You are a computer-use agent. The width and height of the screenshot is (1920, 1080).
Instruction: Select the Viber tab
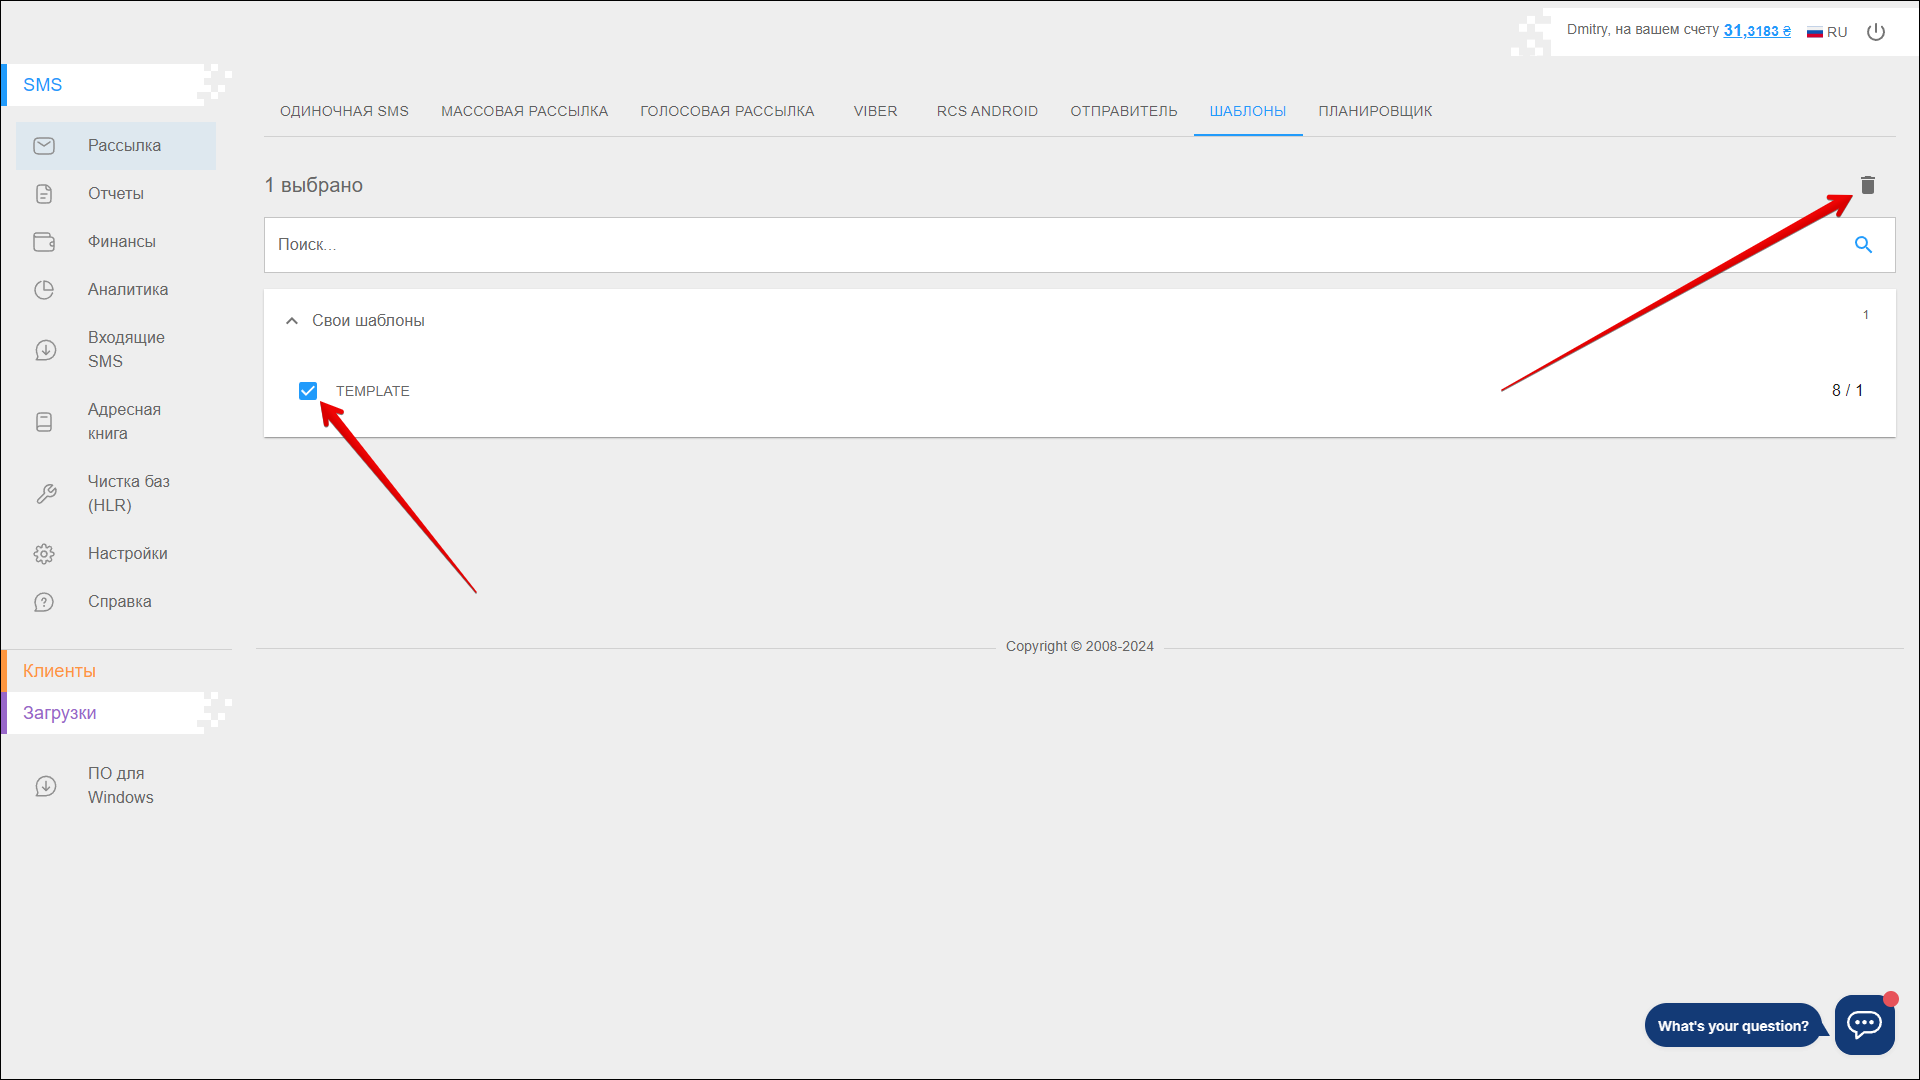coord(875,111)
